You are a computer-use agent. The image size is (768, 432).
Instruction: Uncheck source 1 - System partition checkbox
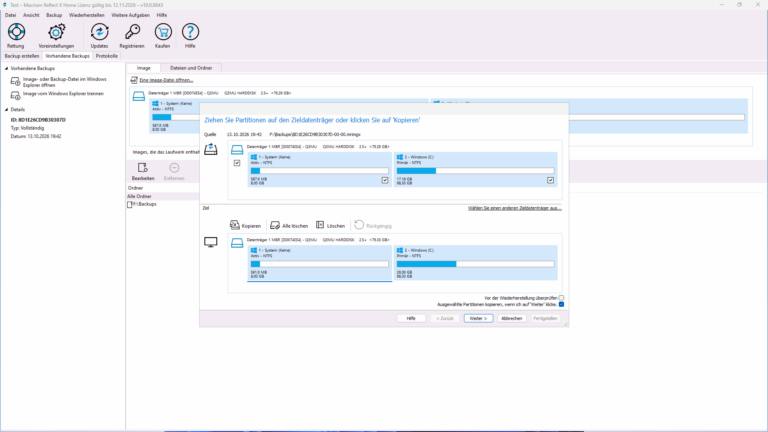pos(385,180)
